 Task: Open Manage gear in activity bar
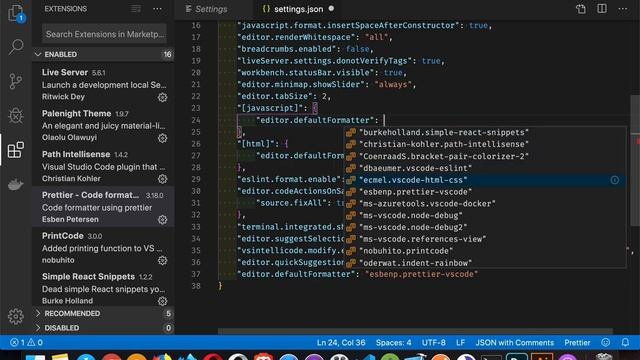tap(16, 316)
